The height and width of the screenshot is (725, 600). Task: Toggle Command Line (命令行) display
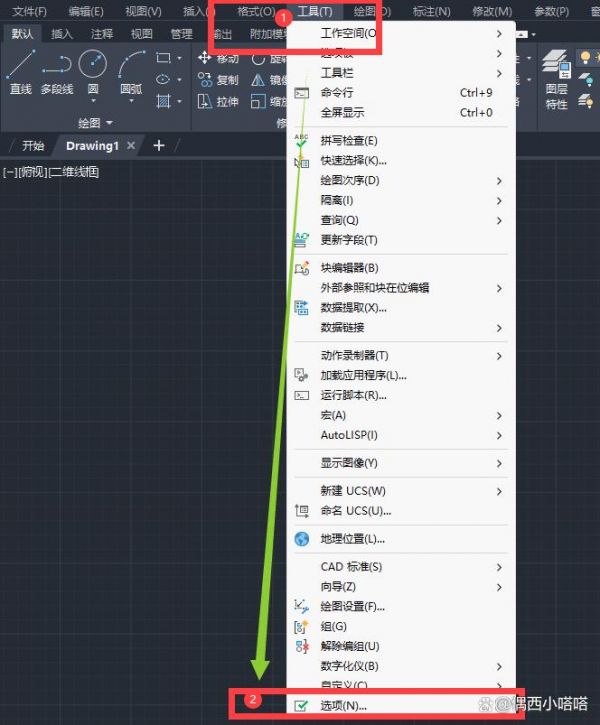(336, 93)
